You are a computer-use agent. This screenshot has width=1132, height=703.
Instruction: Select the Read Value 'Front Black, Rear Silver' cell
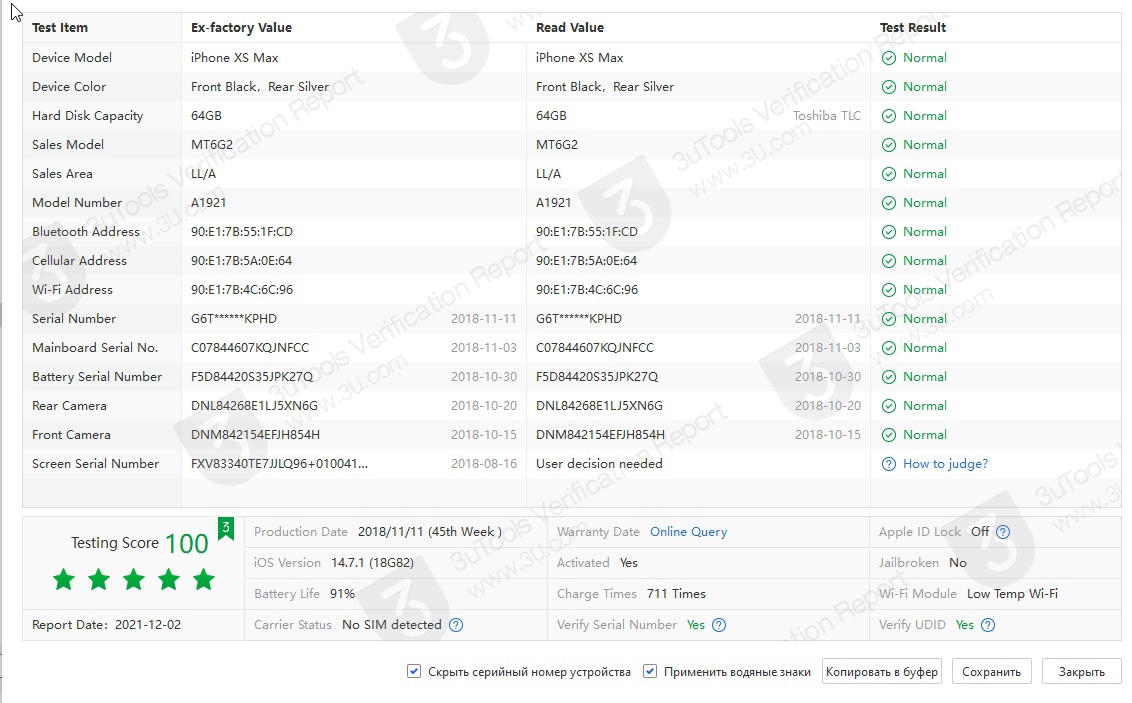click(605, 87)
